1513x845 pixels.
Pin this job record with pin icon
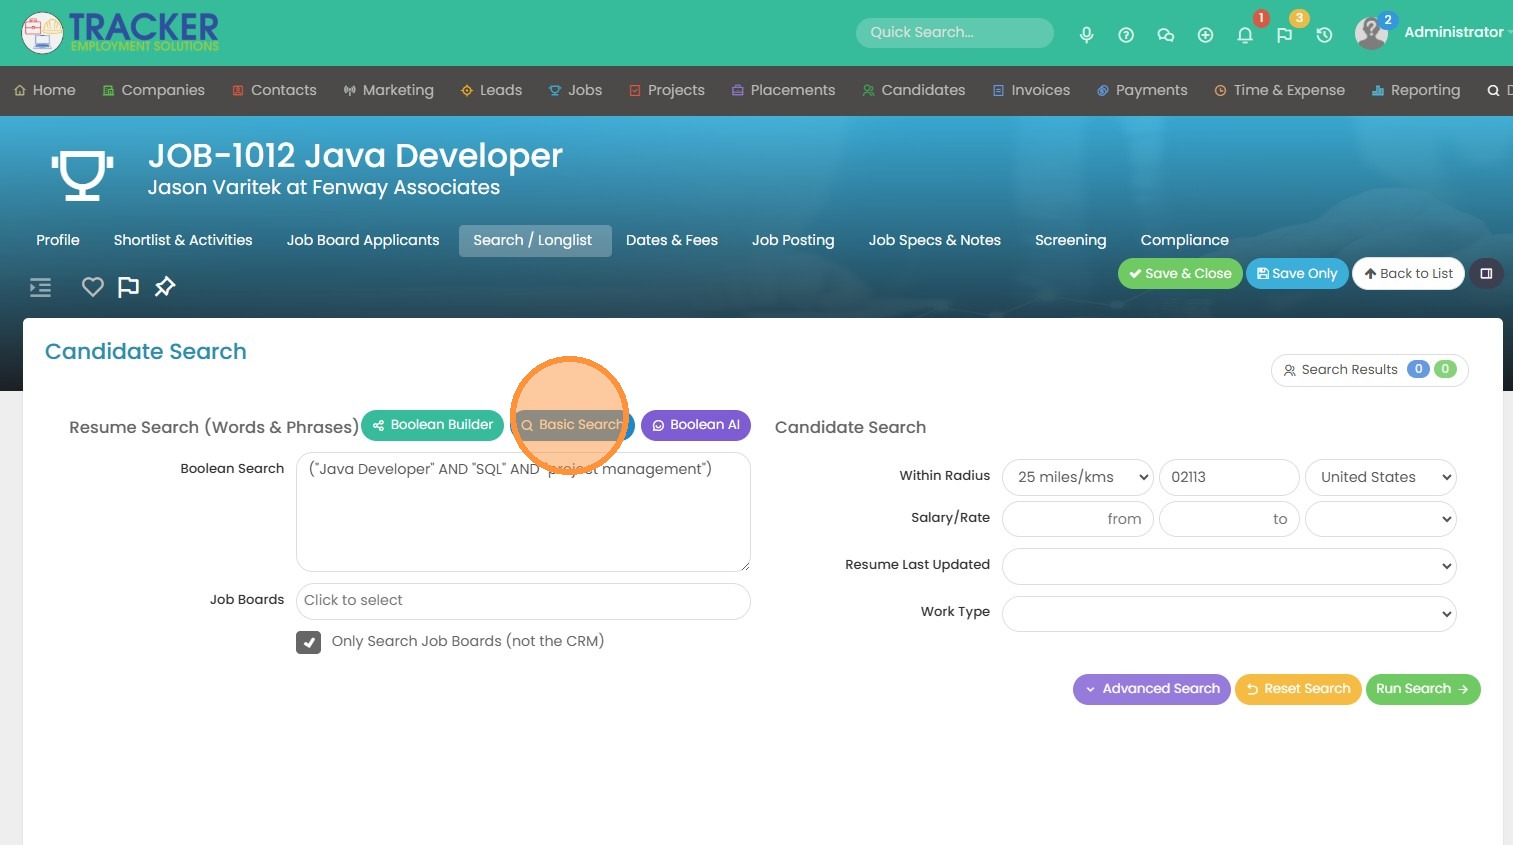pyautogui.click(x=165, y=287)
